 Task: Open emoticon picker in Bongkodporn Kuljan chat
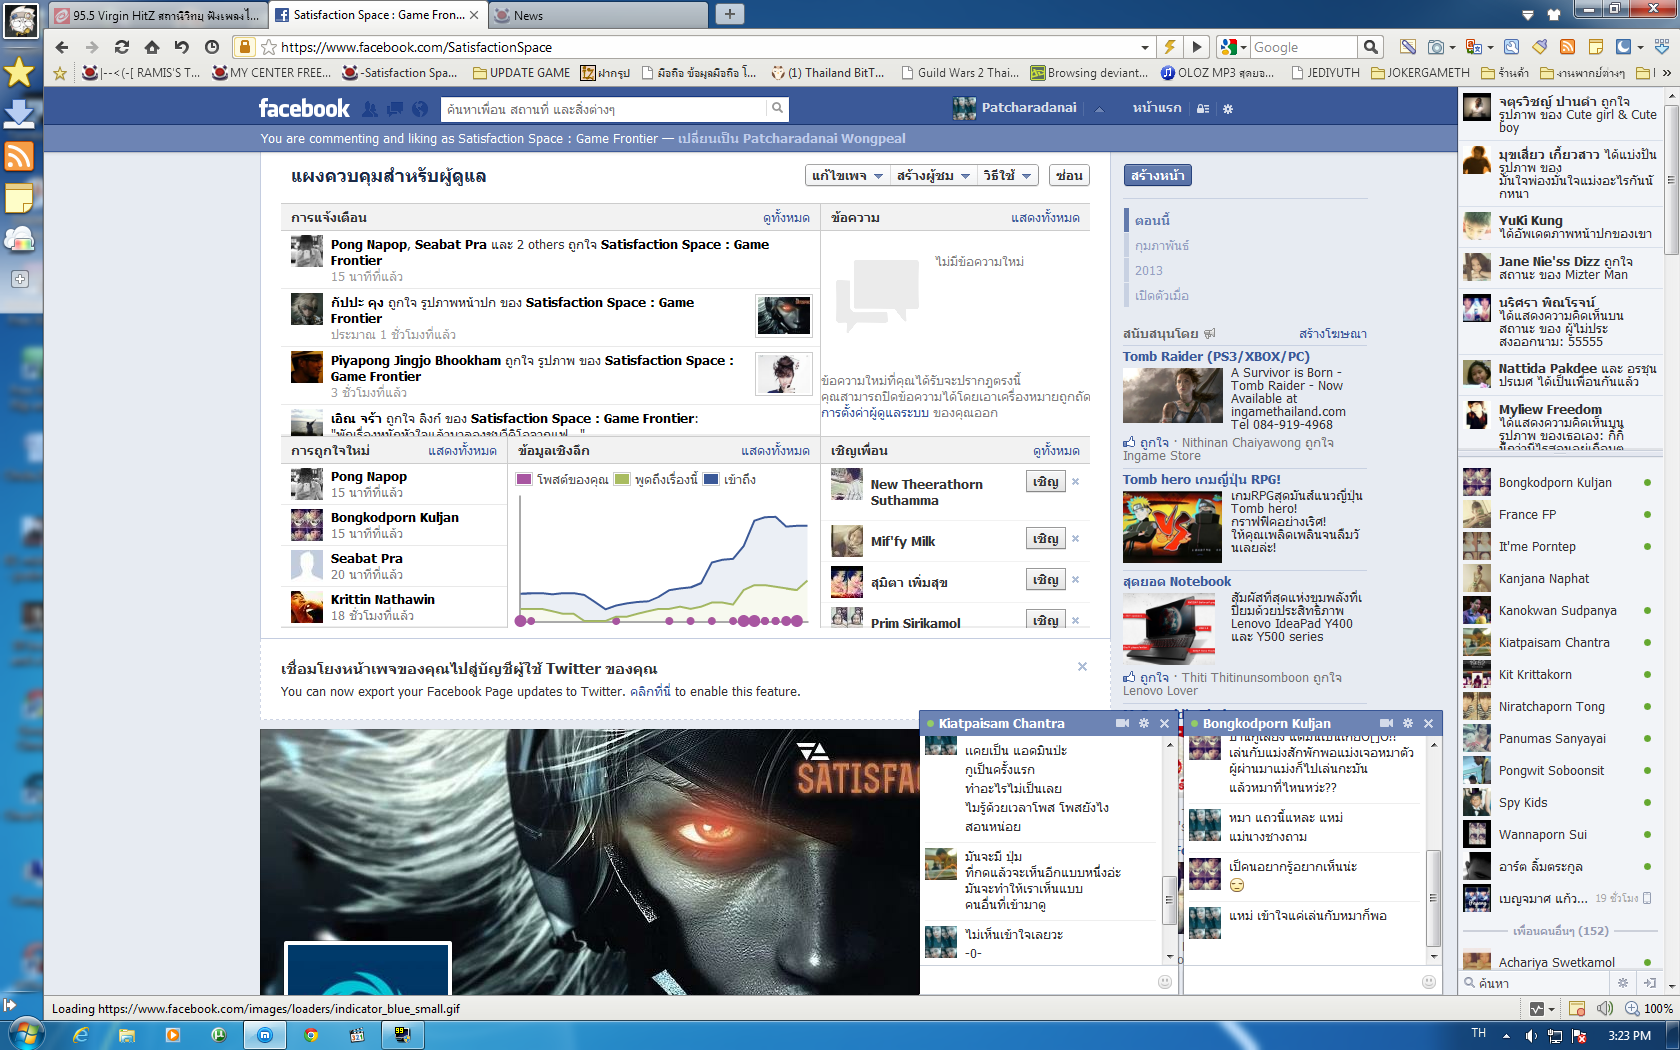[x=1429, y=982]
